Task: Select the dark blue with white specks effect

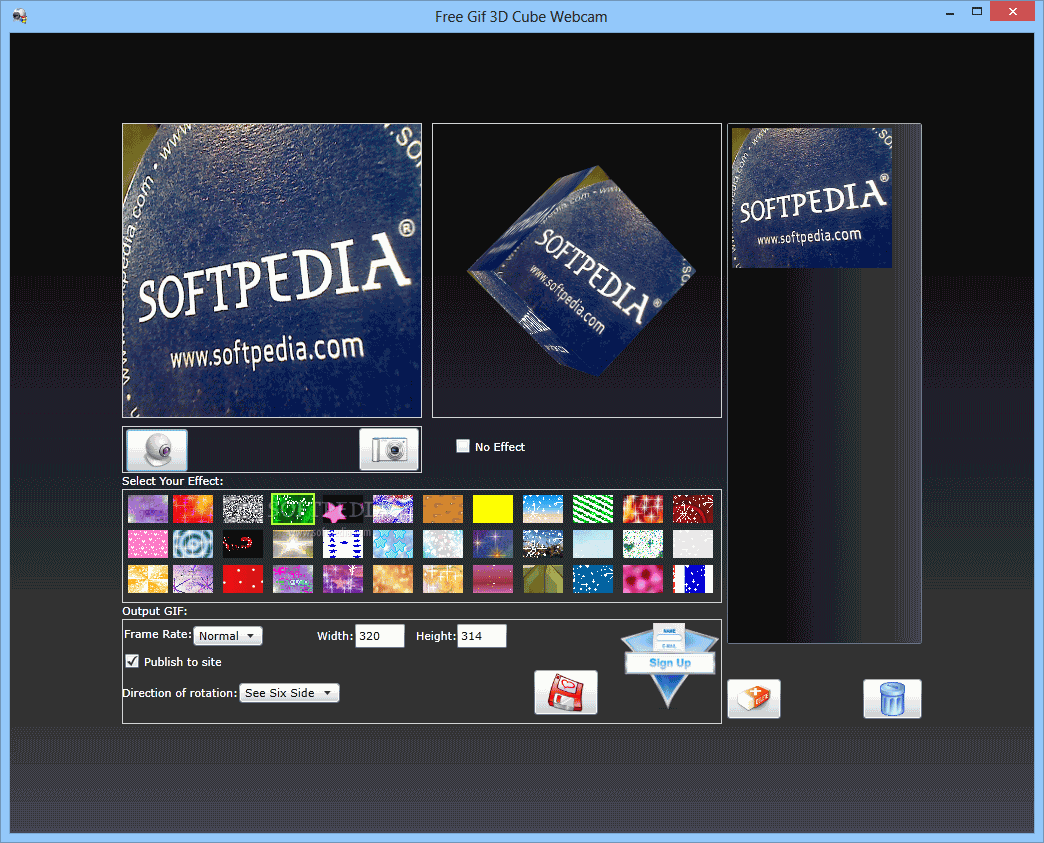Action: click(593, 579)
